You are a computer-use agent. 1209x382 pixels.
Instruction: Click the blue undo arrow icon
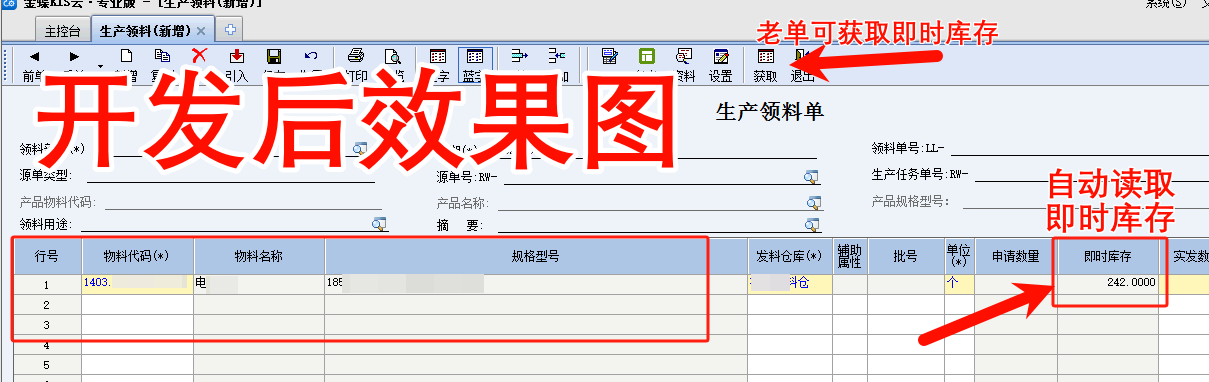[311, 57]
